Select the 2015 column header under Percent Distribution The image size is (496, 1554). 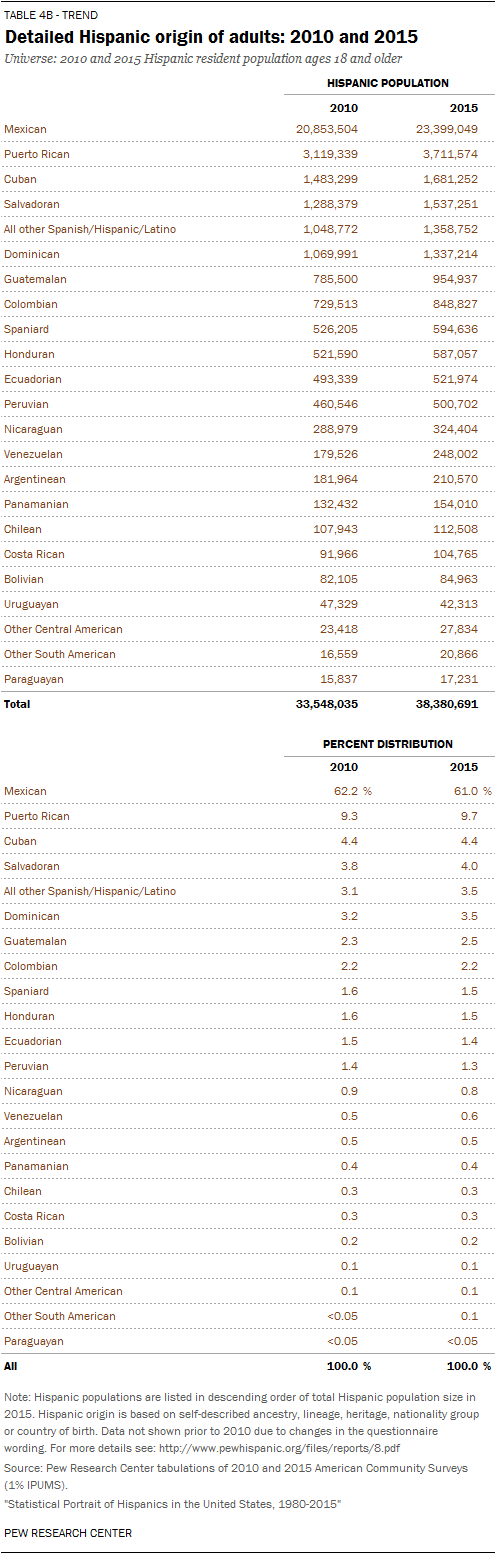pos(464,769)
